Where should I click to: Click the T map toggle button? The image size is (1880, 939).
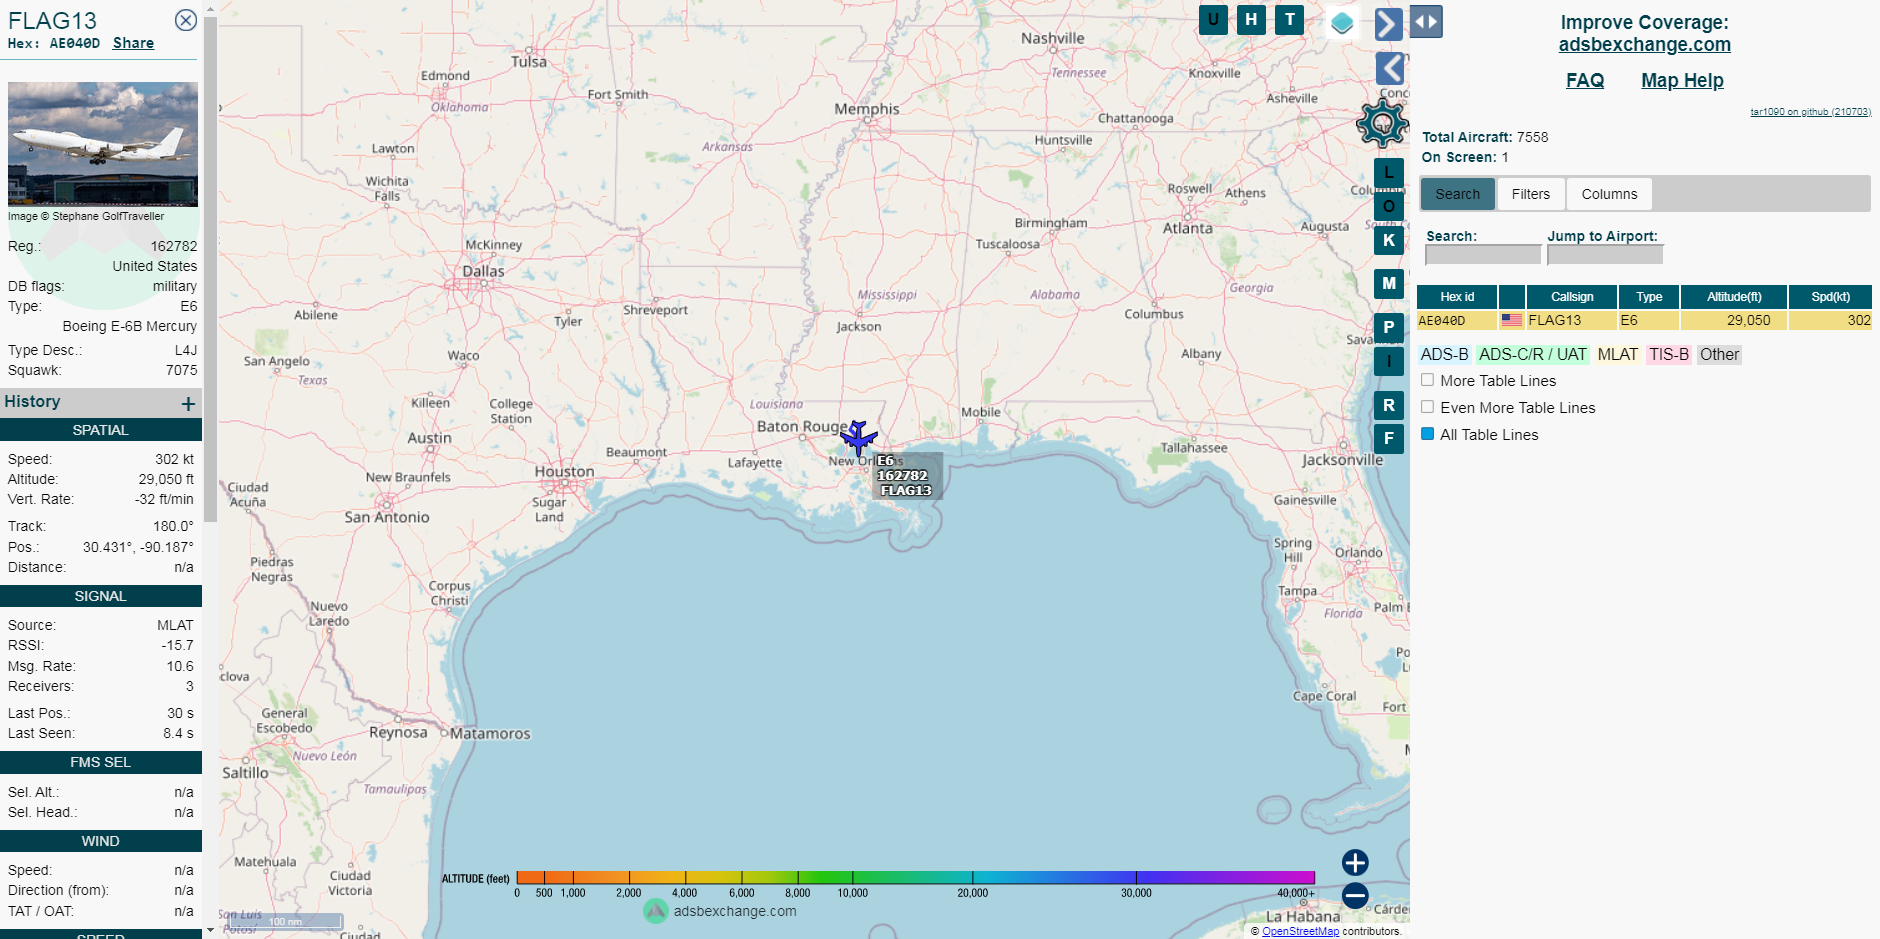pyautogui.click(x=1290, y=19)
